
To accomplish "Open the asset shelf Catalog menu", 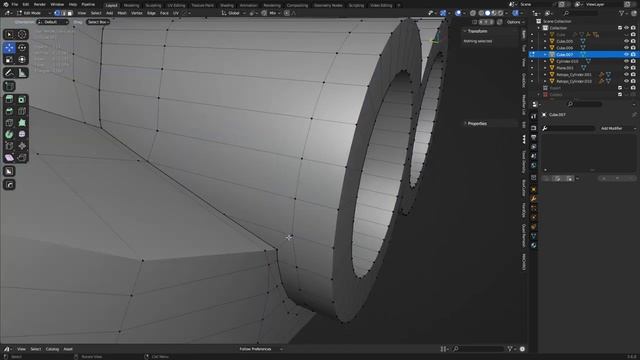I will click(52, 349).
